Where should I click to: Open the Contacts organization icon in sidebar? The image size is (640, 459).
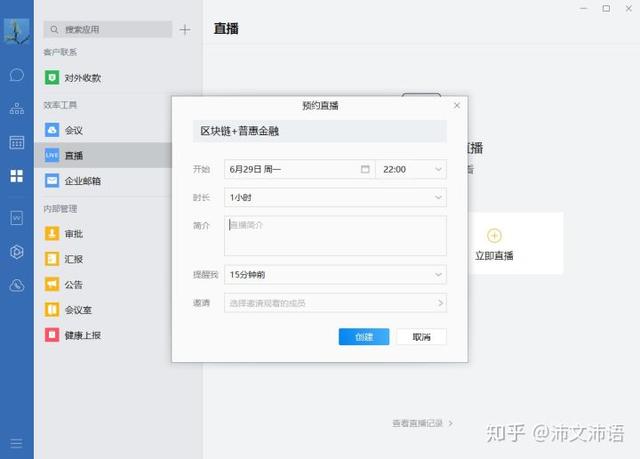point(16,108)
